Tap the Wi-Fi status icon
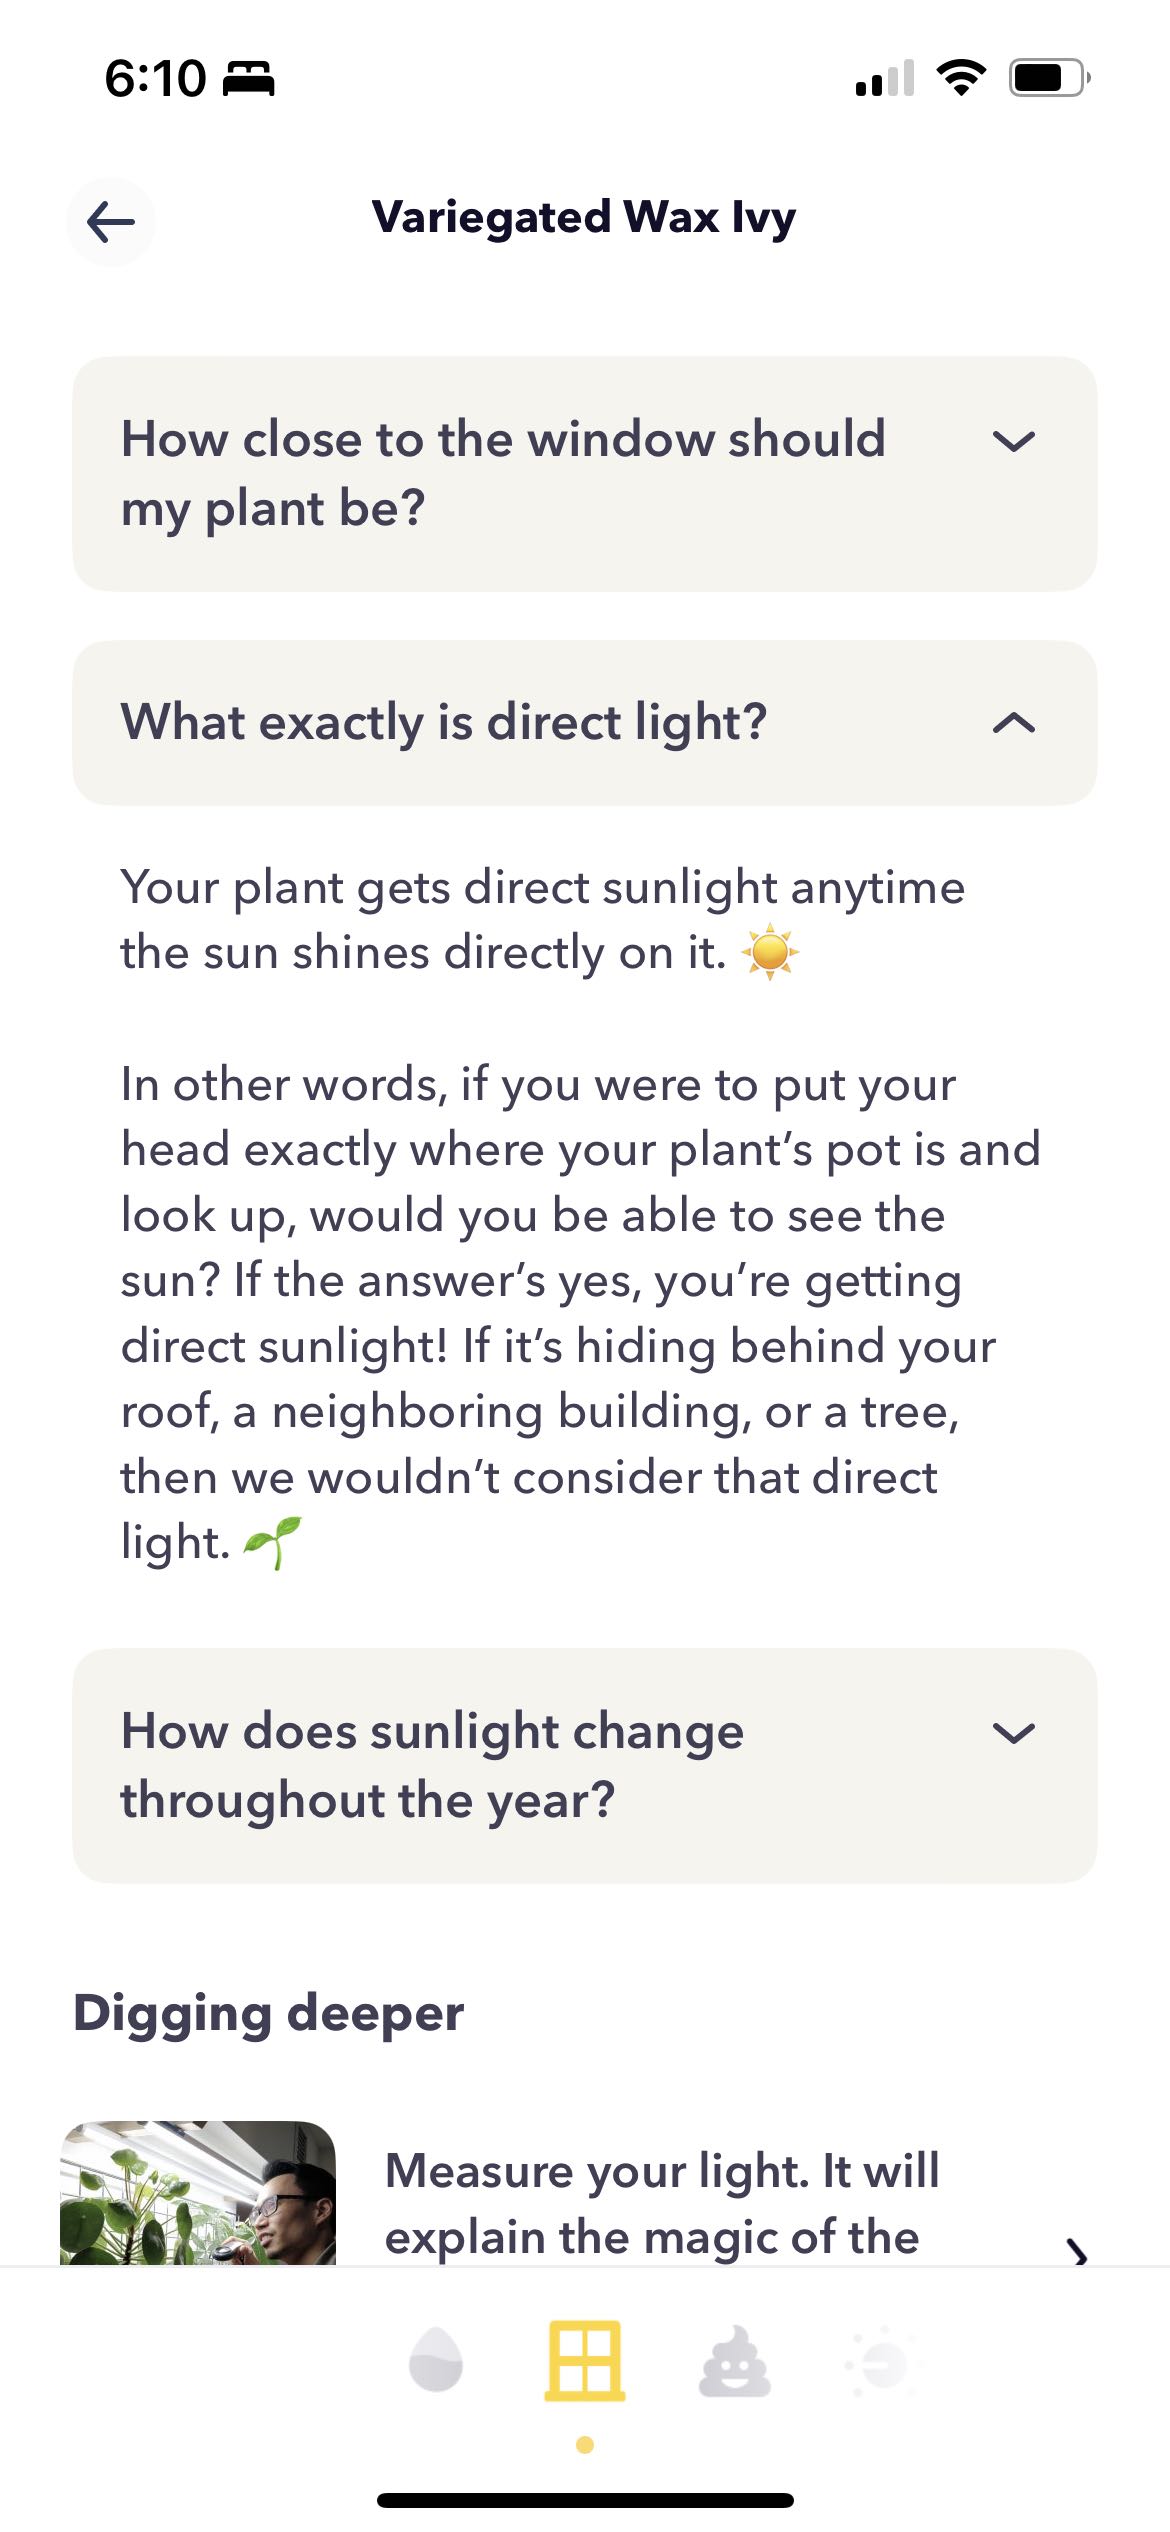 click(x=961, y=78)
